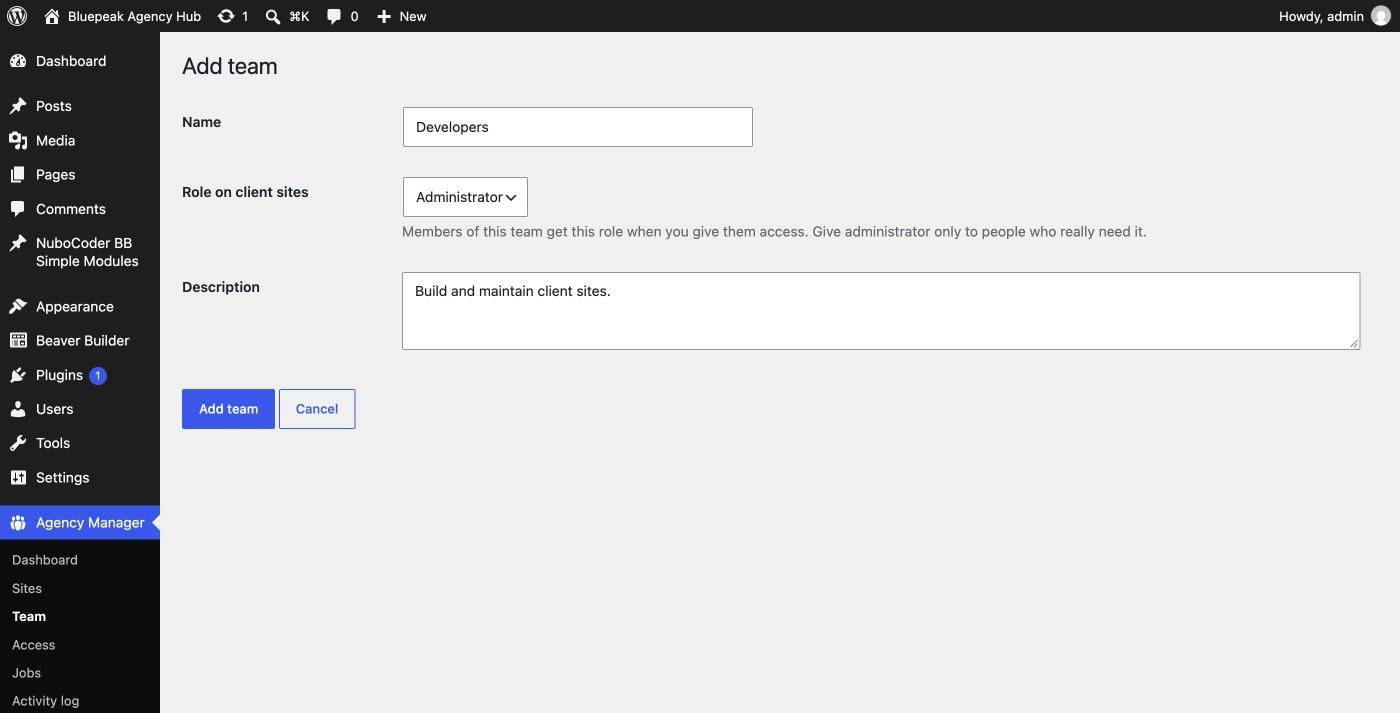Image resolution: width=1400 pixels, height=713 pixels.
Task: Open the Posts menu item
Action: point(54,106)
